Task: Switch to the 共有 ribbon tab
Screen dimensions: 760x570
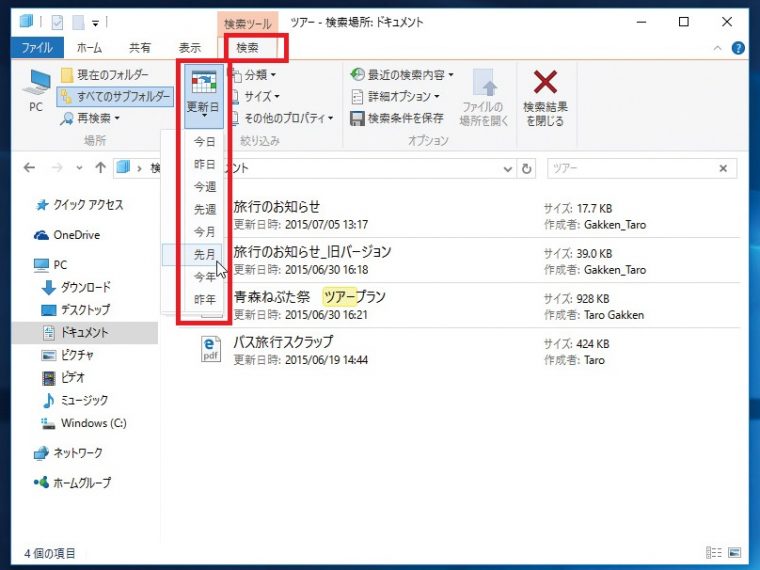Action: [140, 48]
